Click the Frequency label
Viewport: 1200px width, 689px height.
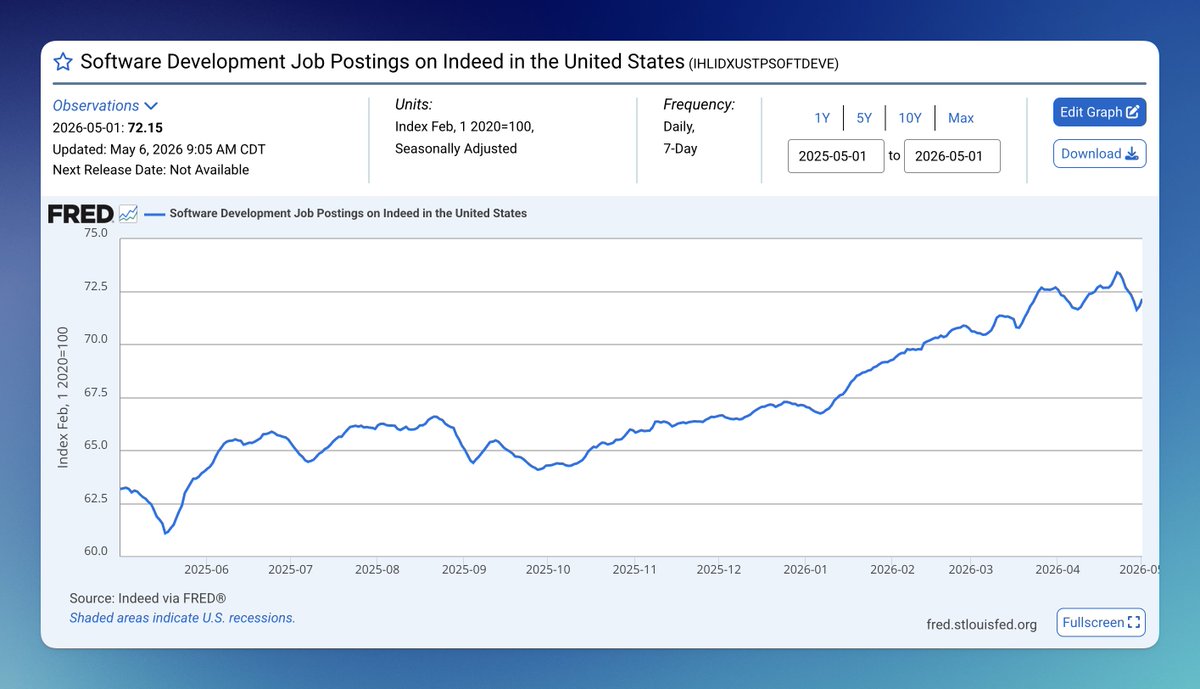[699, 105]
